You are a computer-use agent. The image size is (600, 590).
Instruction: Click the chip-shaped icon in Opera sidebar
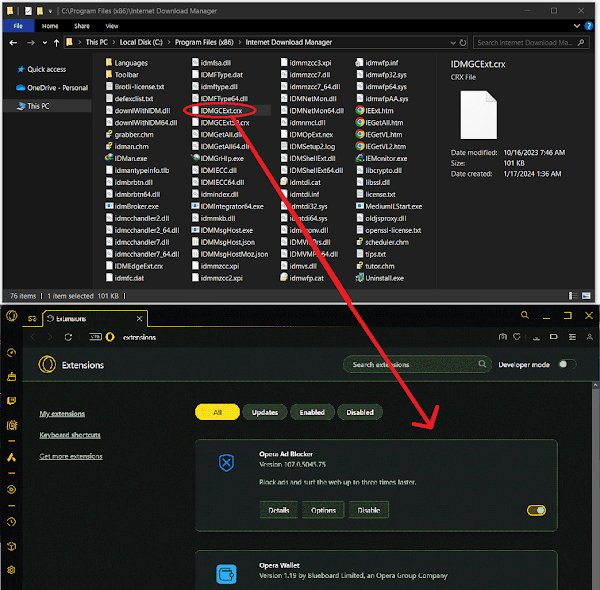[x=11, y=425]
